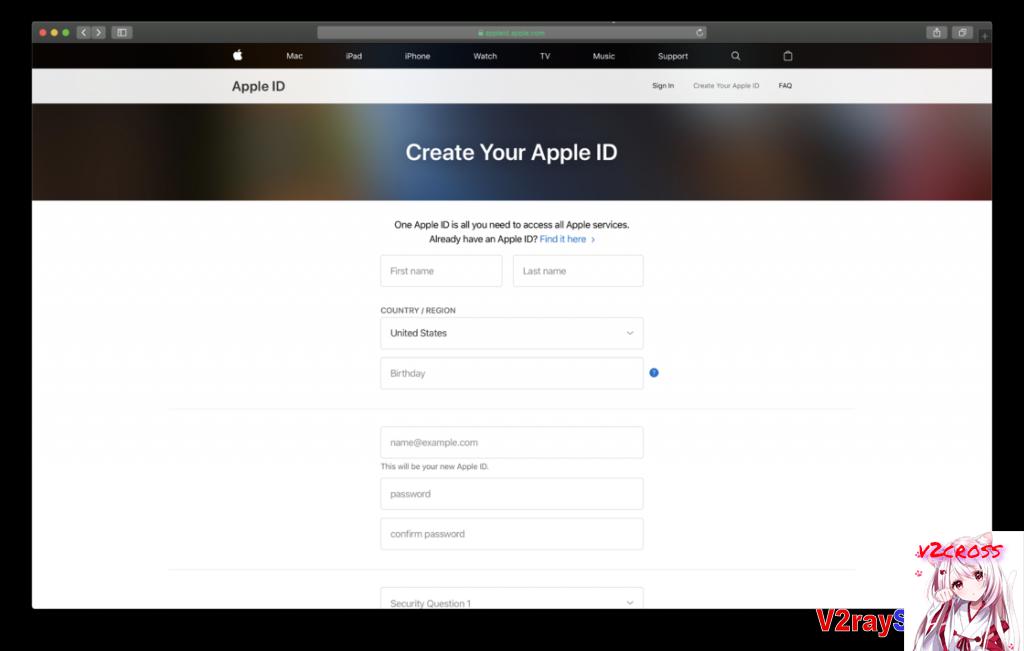This screenshot has height=651, width=1024.
Task: Open the Music menu item
Action: (604, 56)
